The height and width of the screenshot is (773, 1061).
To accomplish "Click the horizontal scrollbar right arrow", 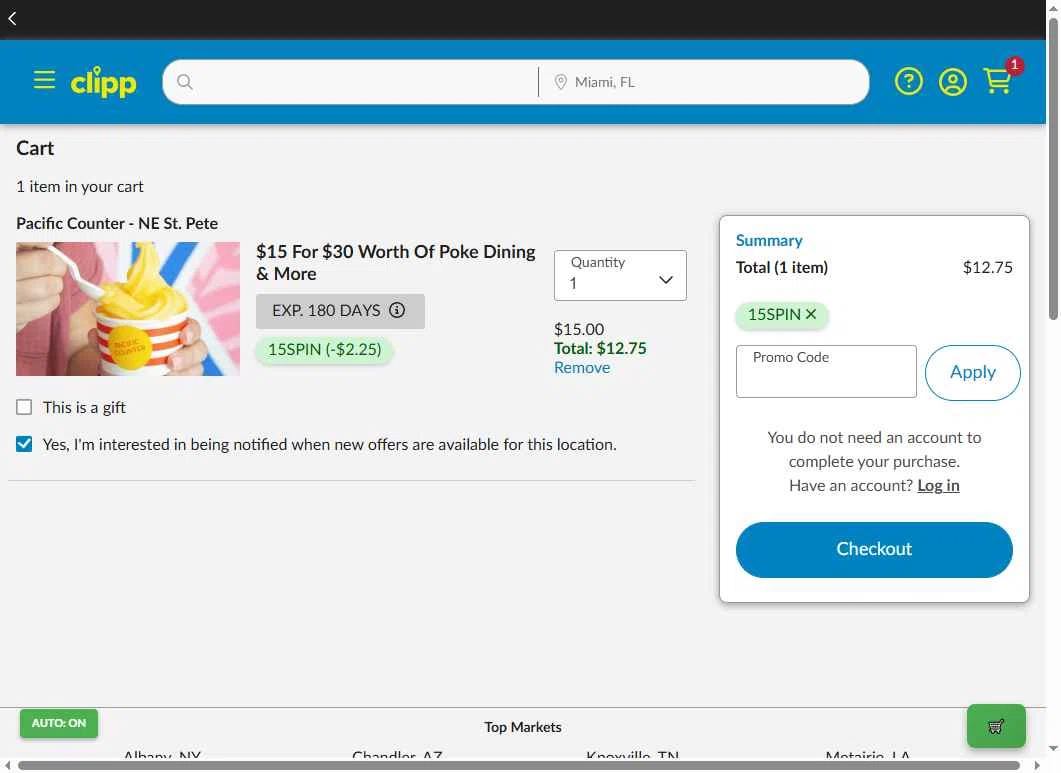I will click(1037, 766).
